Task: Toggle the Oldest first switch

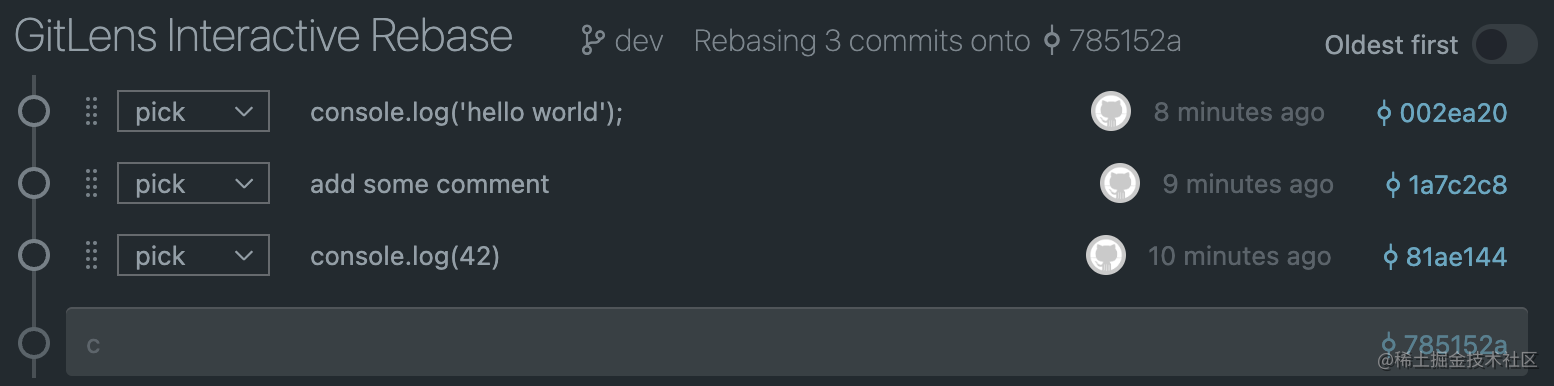Action: [x=1505, y=45]
